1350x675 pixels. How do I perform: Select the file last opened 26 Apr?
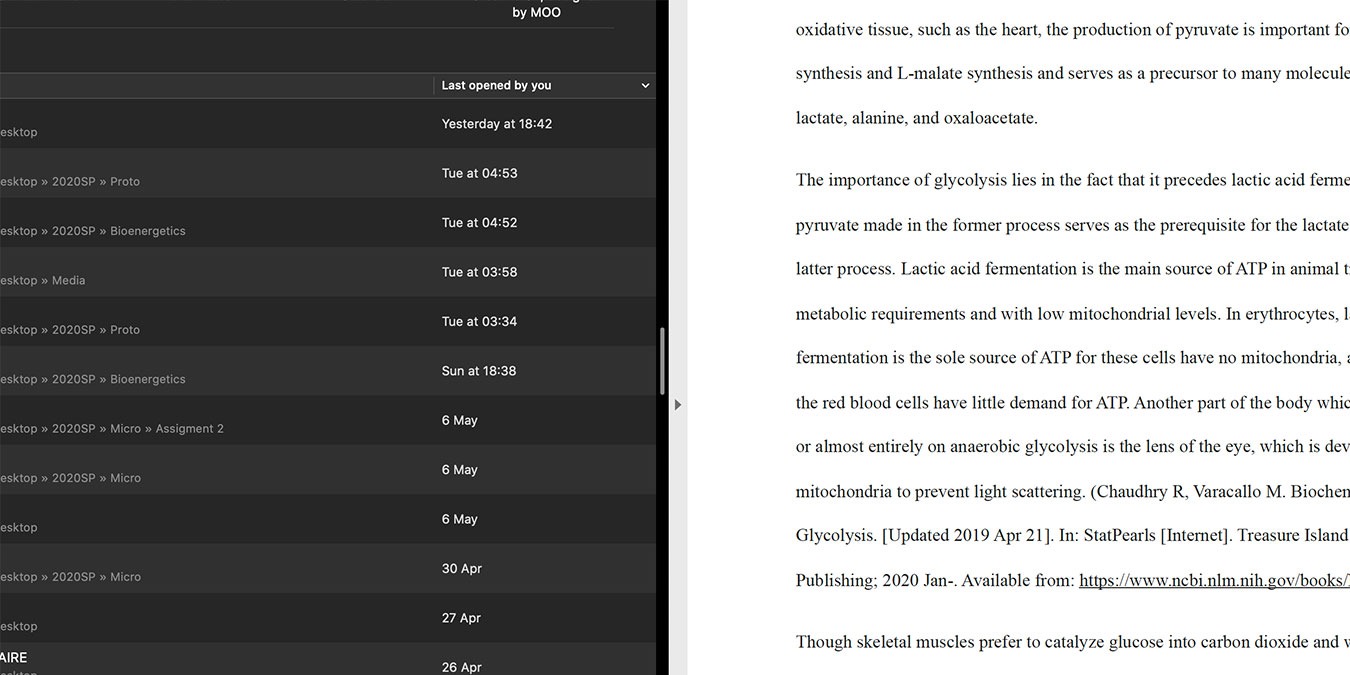point(300,662)
